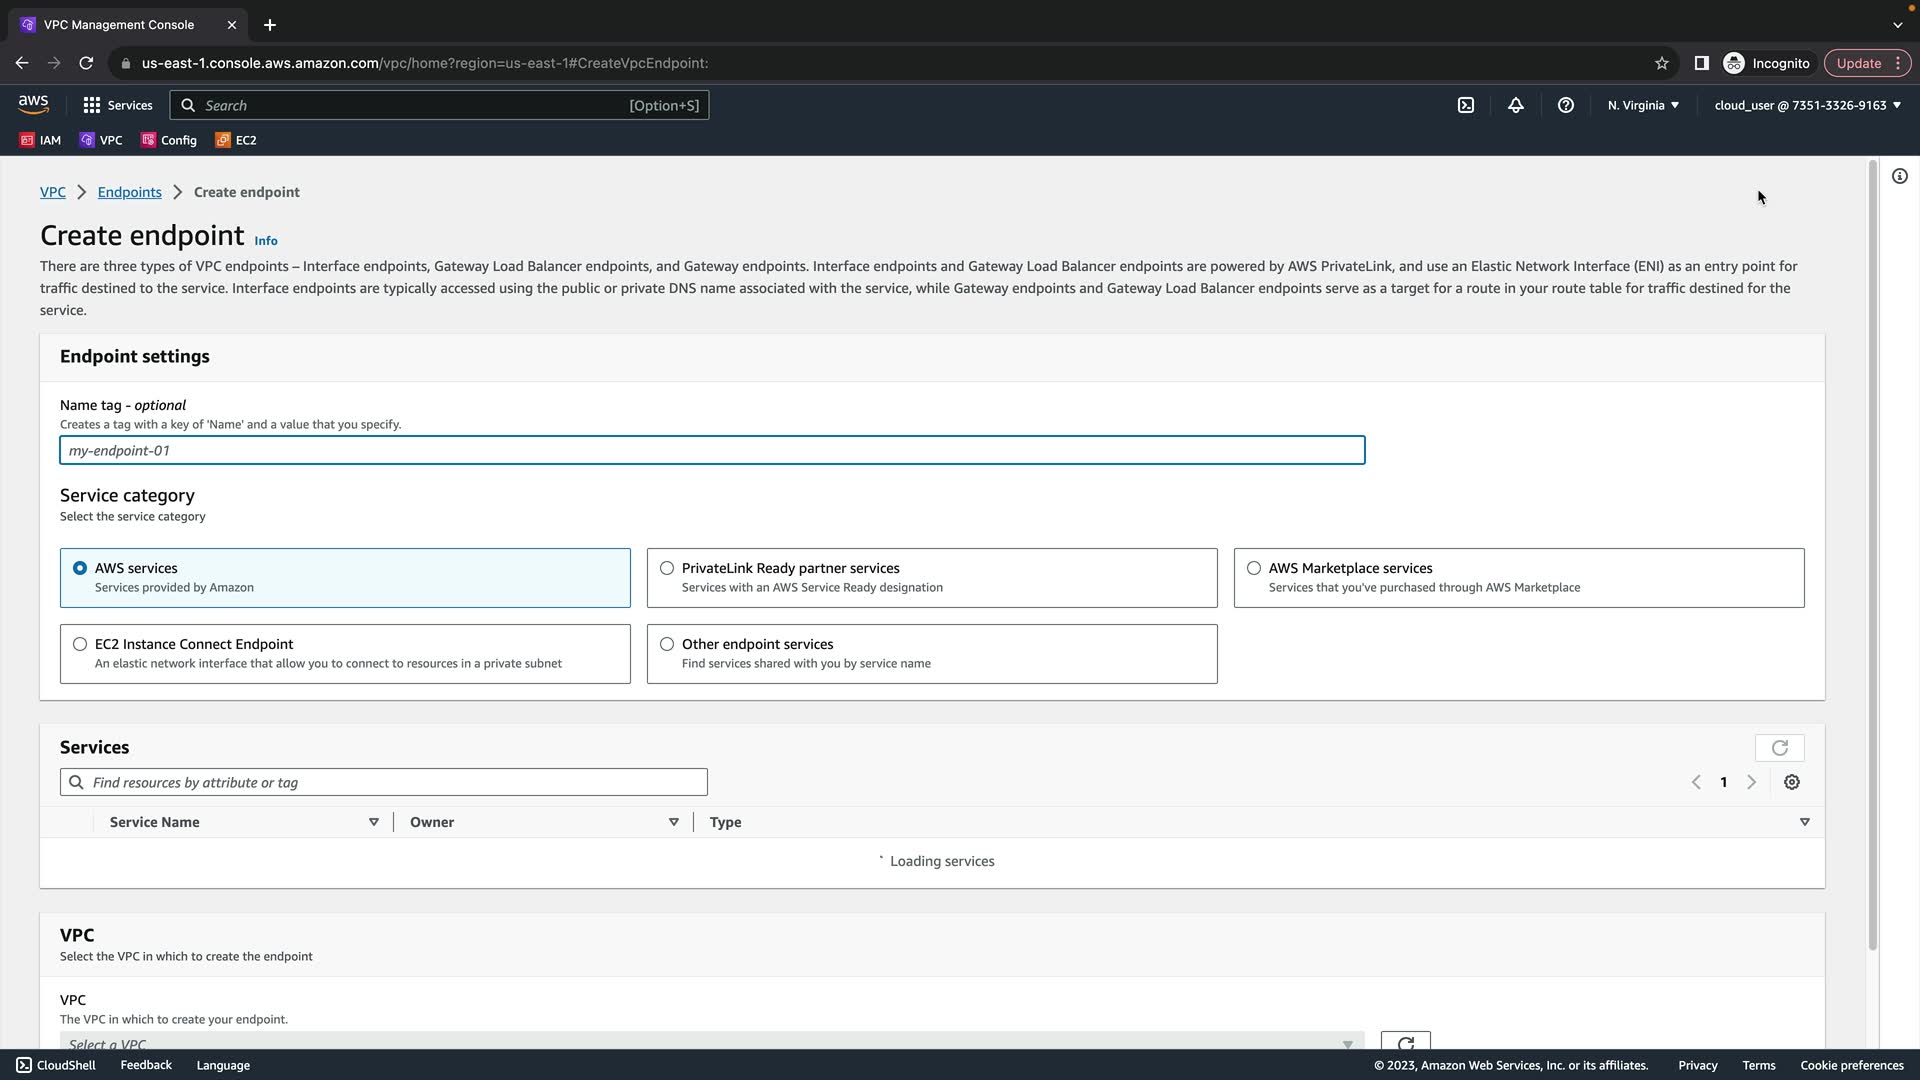Open CloudShell from the top navigation bar

tap(1465, 105)
